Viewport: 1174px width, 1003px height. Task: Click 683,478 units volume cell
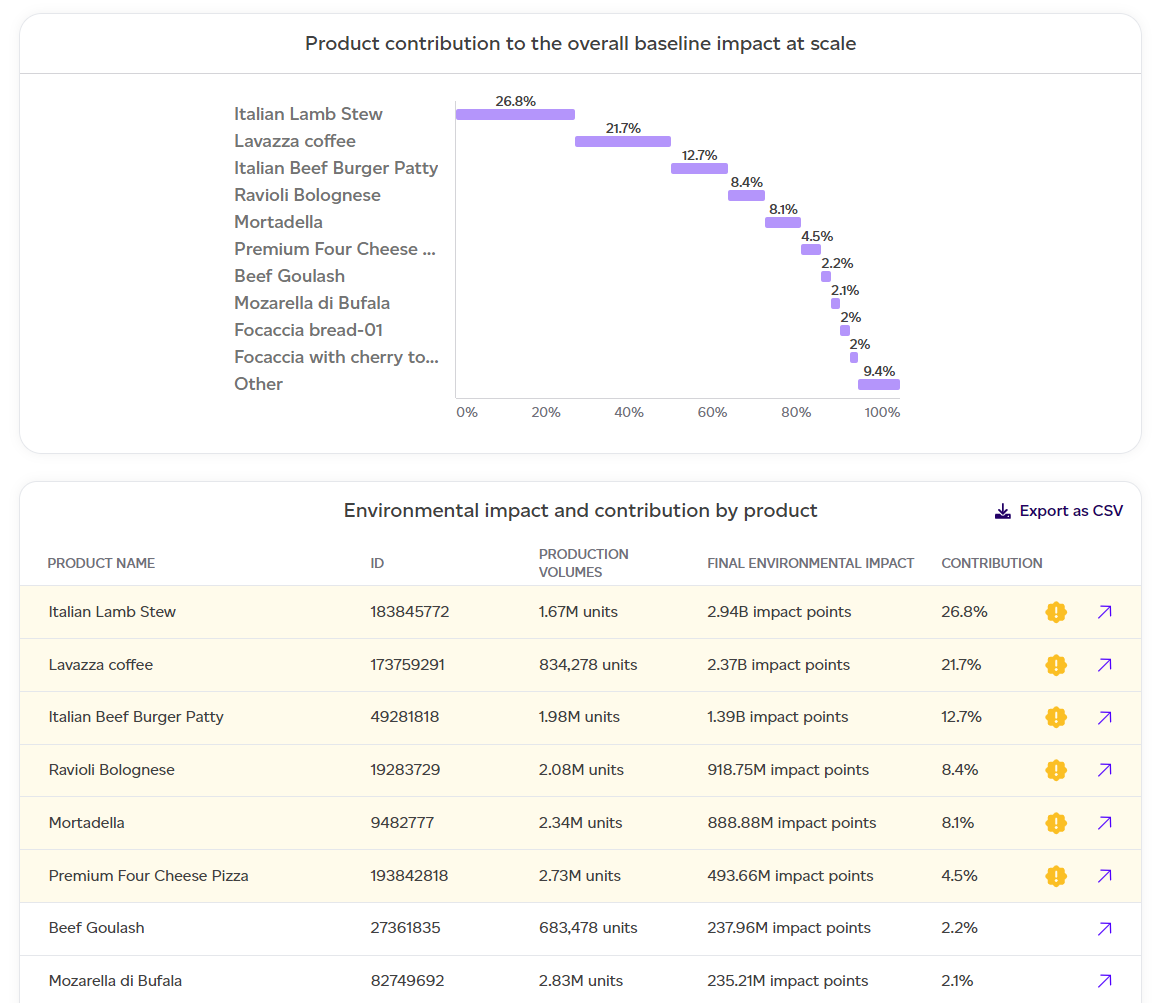pos(588,928)
